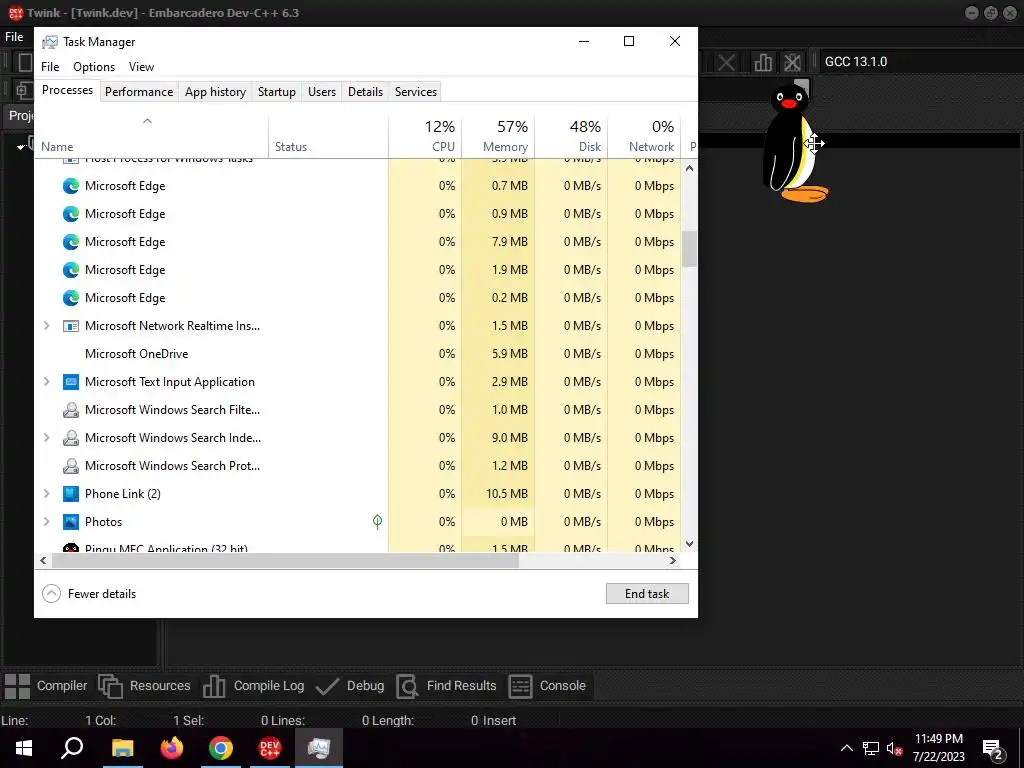Open the Compile Log tab
Image resolution: width=1024 pixels, height=768 pixels.
point(253,686)
